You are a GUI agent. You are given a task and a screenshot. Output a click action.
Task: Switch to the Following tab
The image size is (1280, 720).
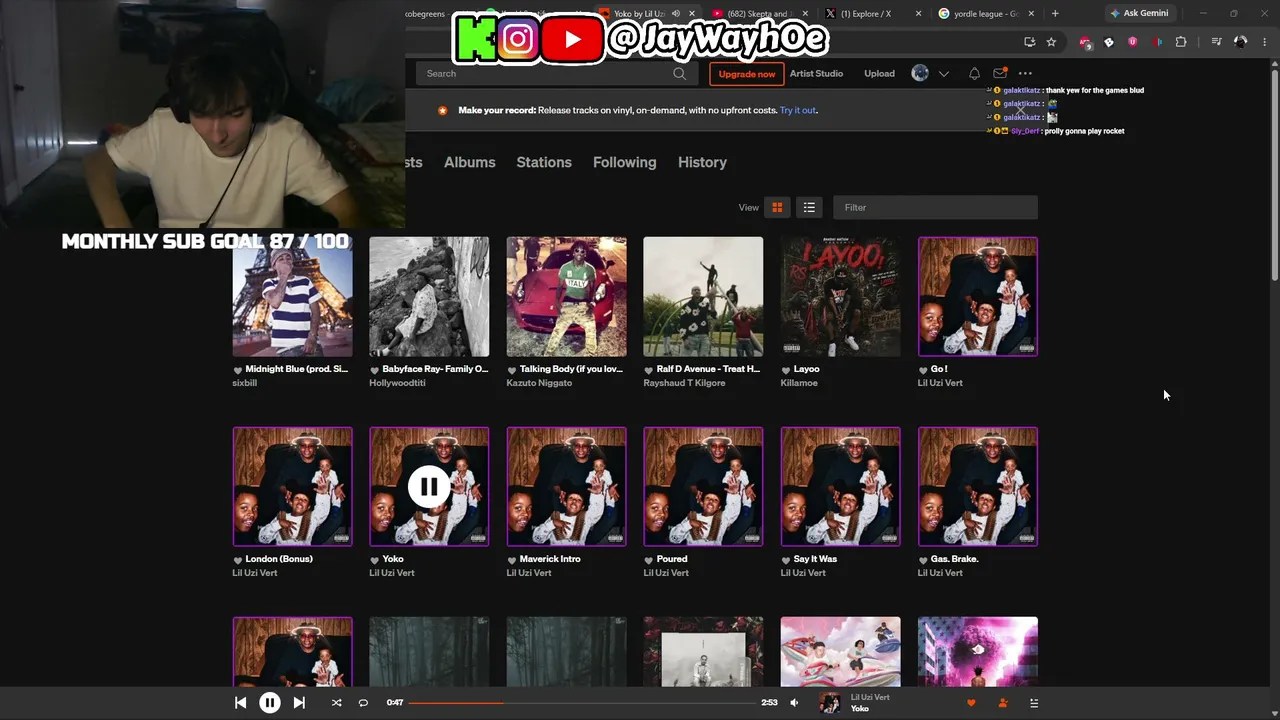pyautogui.click(x=625, y=162)
